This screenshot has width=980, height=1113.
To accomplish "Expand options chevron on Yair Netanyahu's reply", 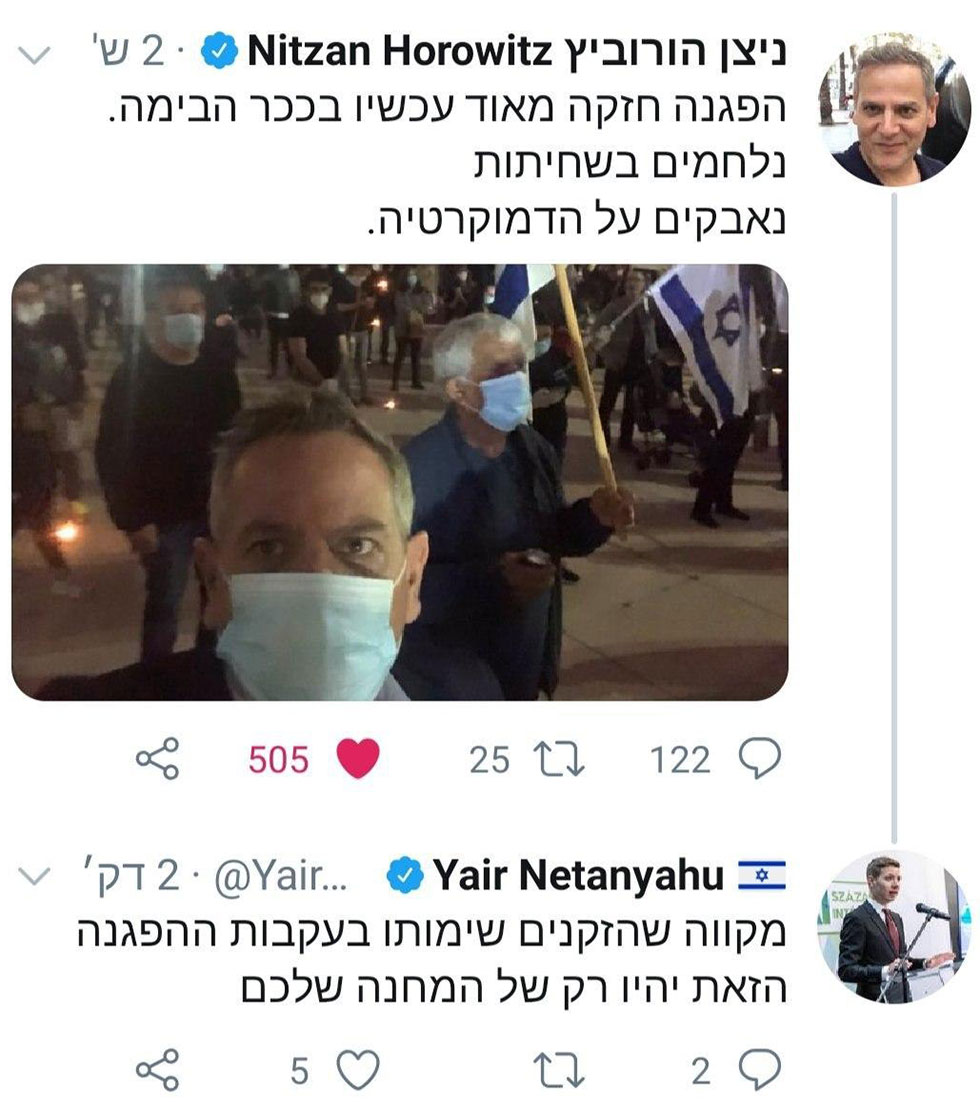I will 34,876.
